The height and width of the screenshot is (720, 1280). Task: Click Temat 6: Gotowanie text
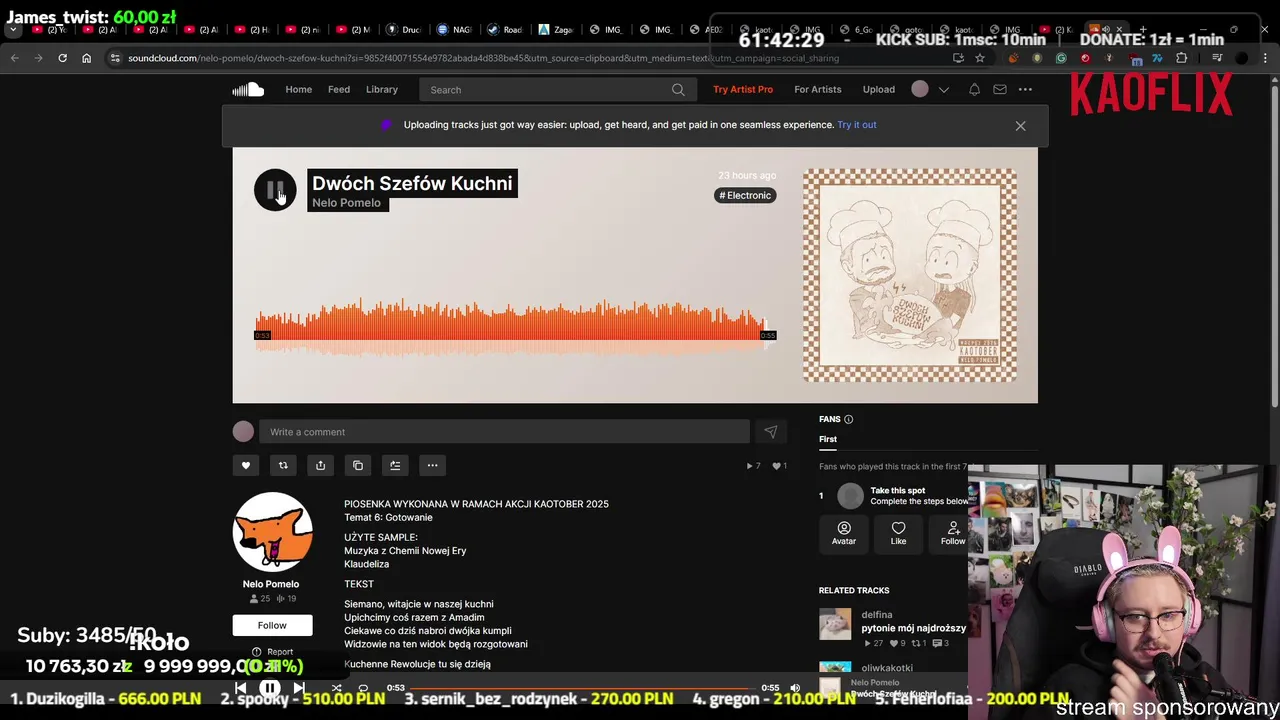[x=388, y=518]
